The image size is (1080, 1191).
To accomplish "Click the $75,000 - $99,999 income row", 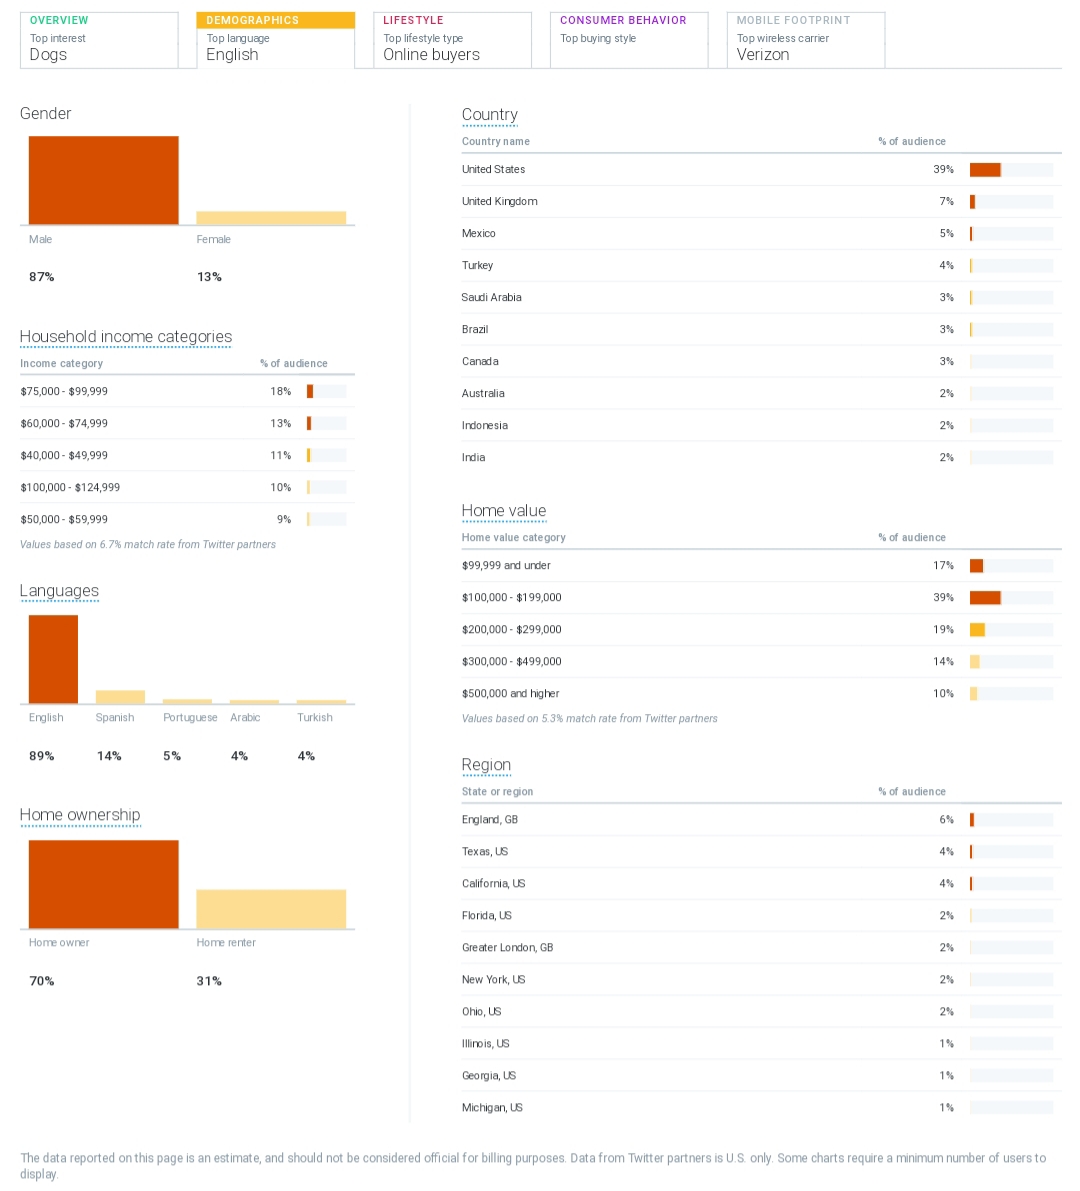I will 188,391.
